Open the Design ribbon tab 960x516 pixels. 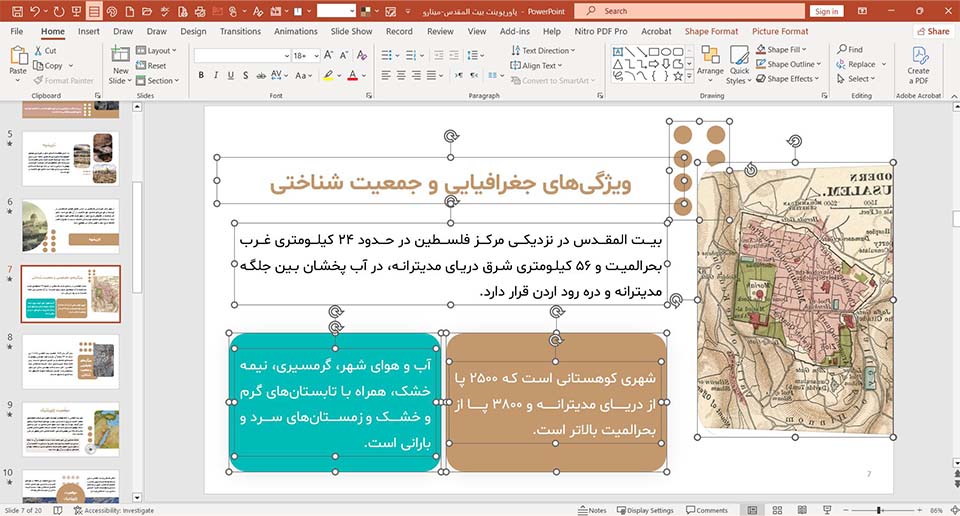pyautogui.click(x=193, y=31)
